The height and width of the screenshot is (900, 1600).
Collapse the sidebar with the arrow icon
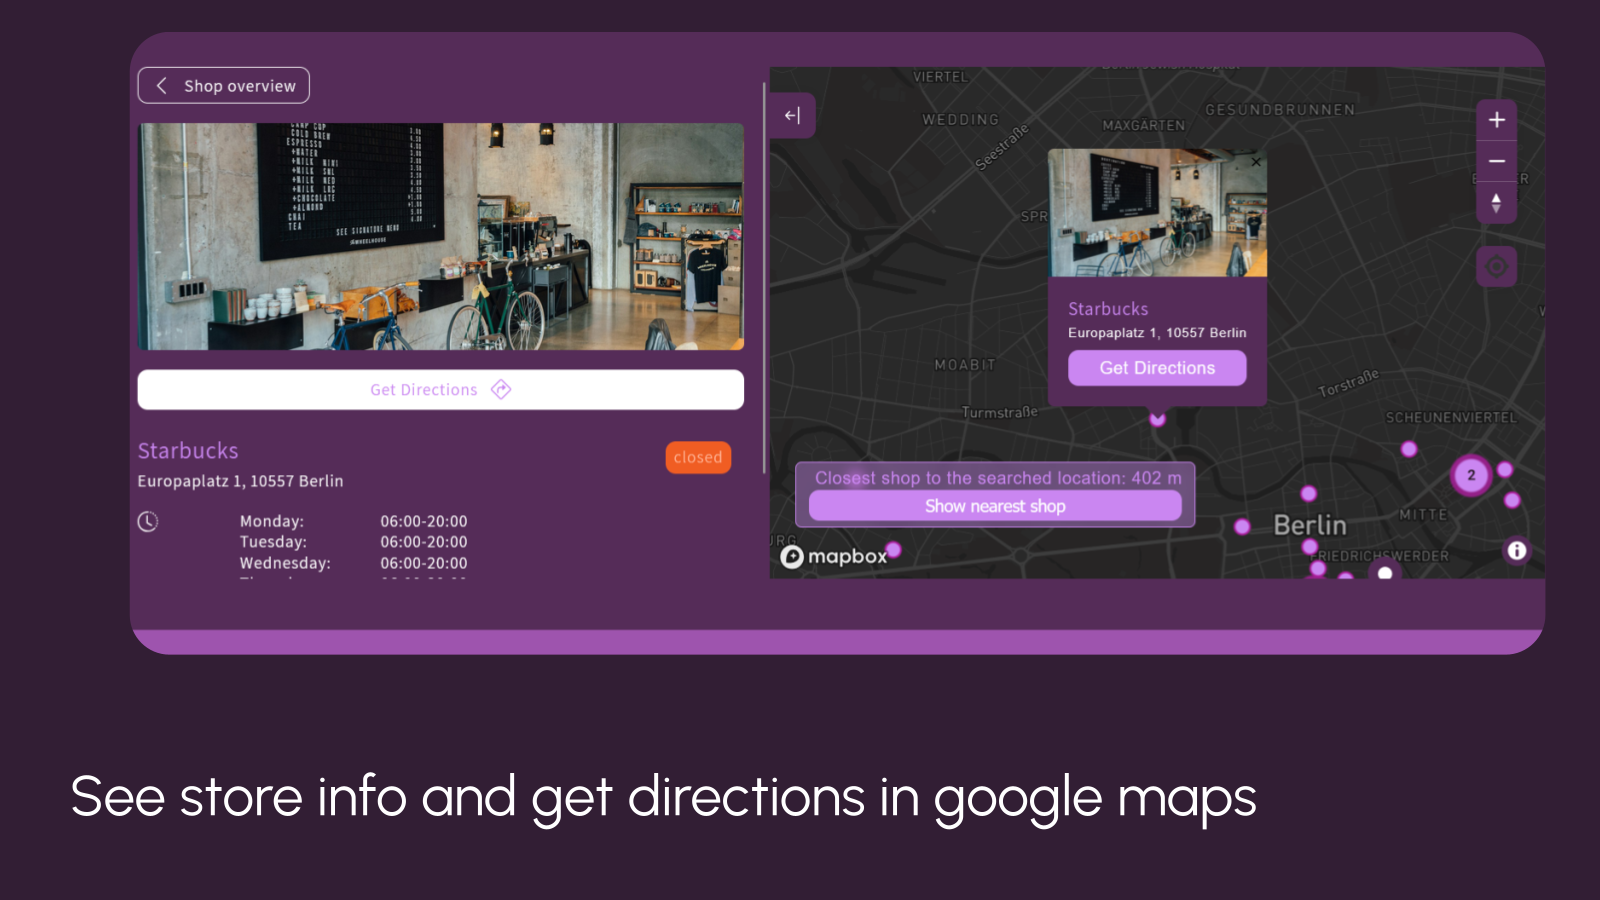pos(792,116)
